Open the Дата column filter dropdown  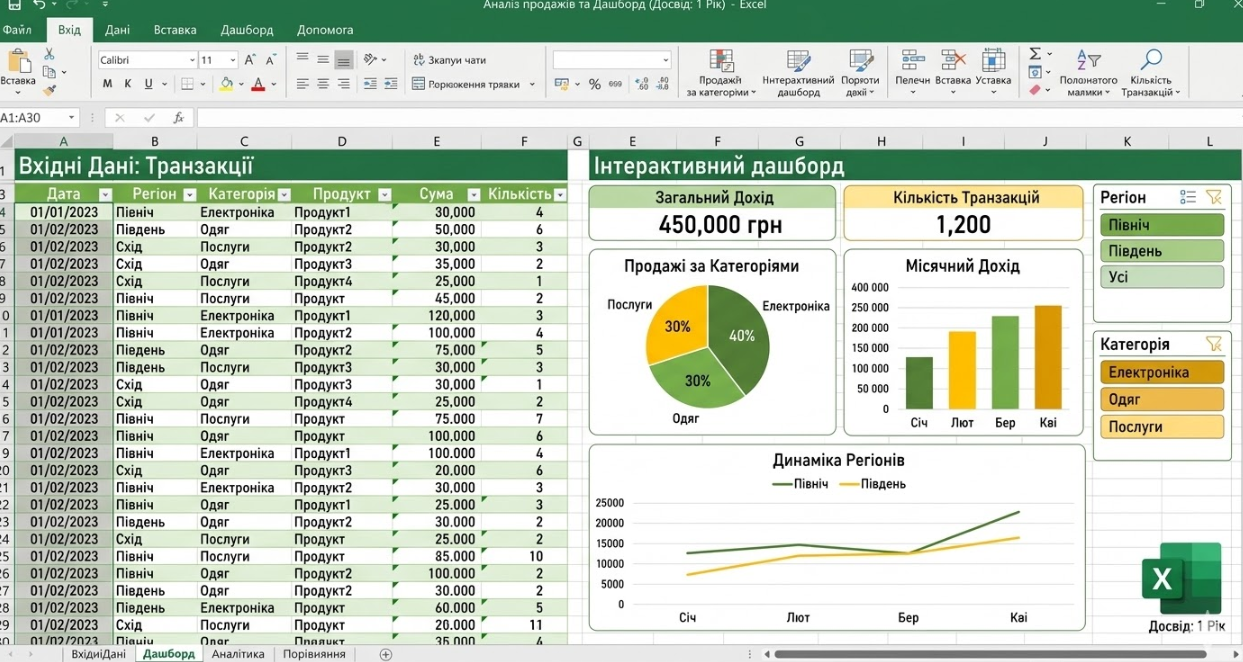[x=105, y=194]
